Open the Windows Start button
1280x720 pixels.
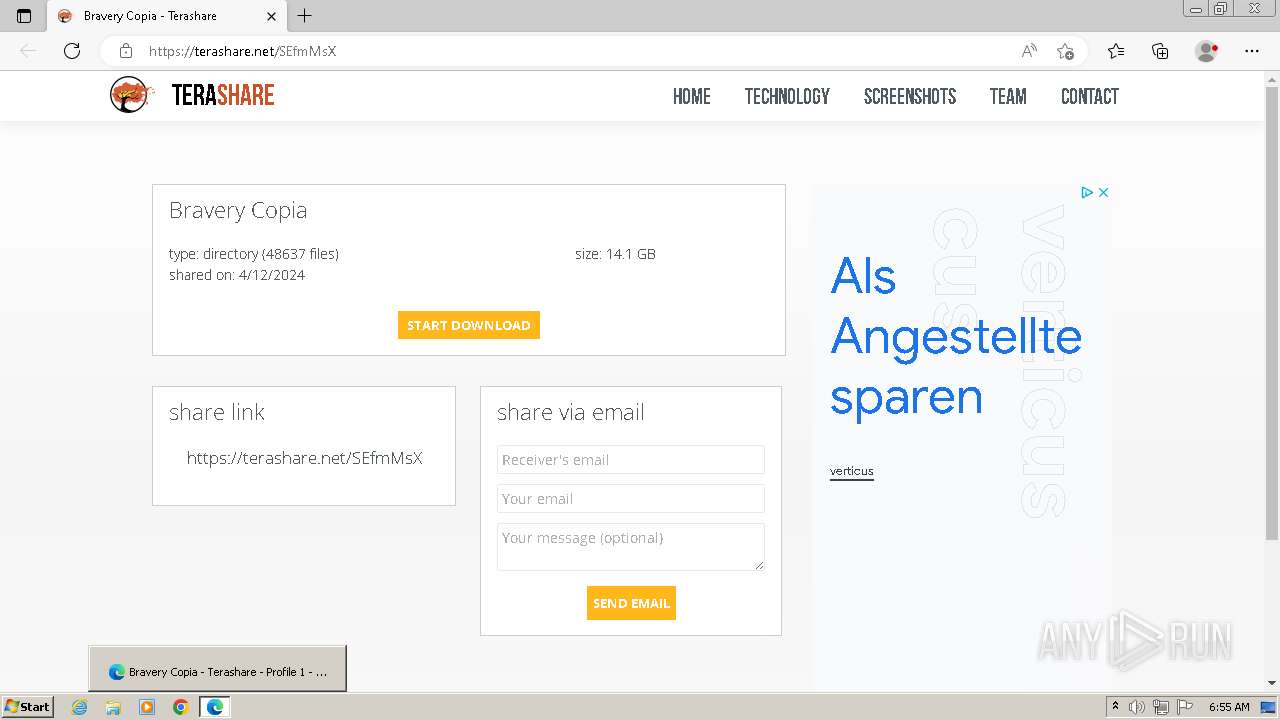coord(27,706)
